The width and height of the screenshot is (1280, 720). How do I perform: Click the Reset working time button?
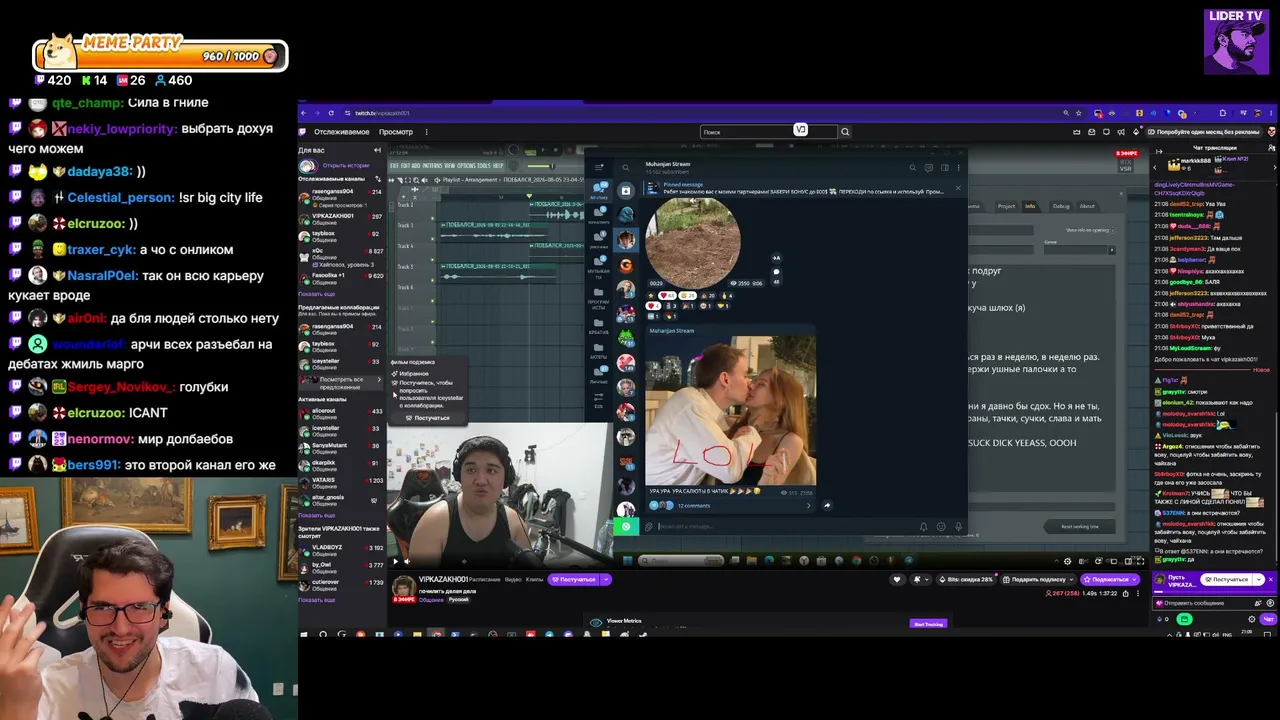pos(1079,526)
